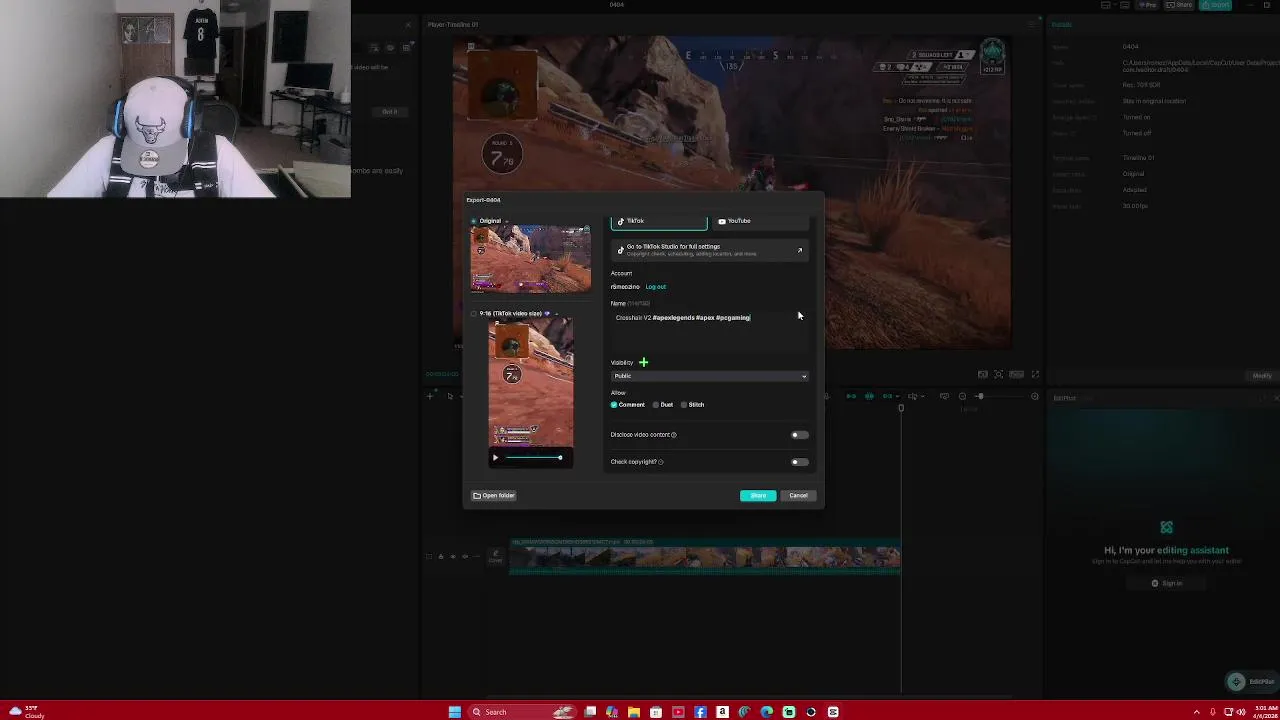The height and width of the screenshot is (720, 1280).
Task: Click the Share button
Action: coord(758,496)
